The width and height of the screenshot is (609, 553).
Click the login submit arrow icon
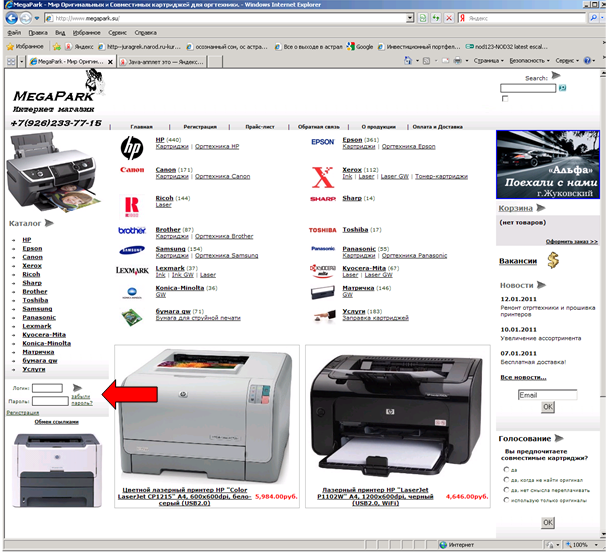coord(77,388)
